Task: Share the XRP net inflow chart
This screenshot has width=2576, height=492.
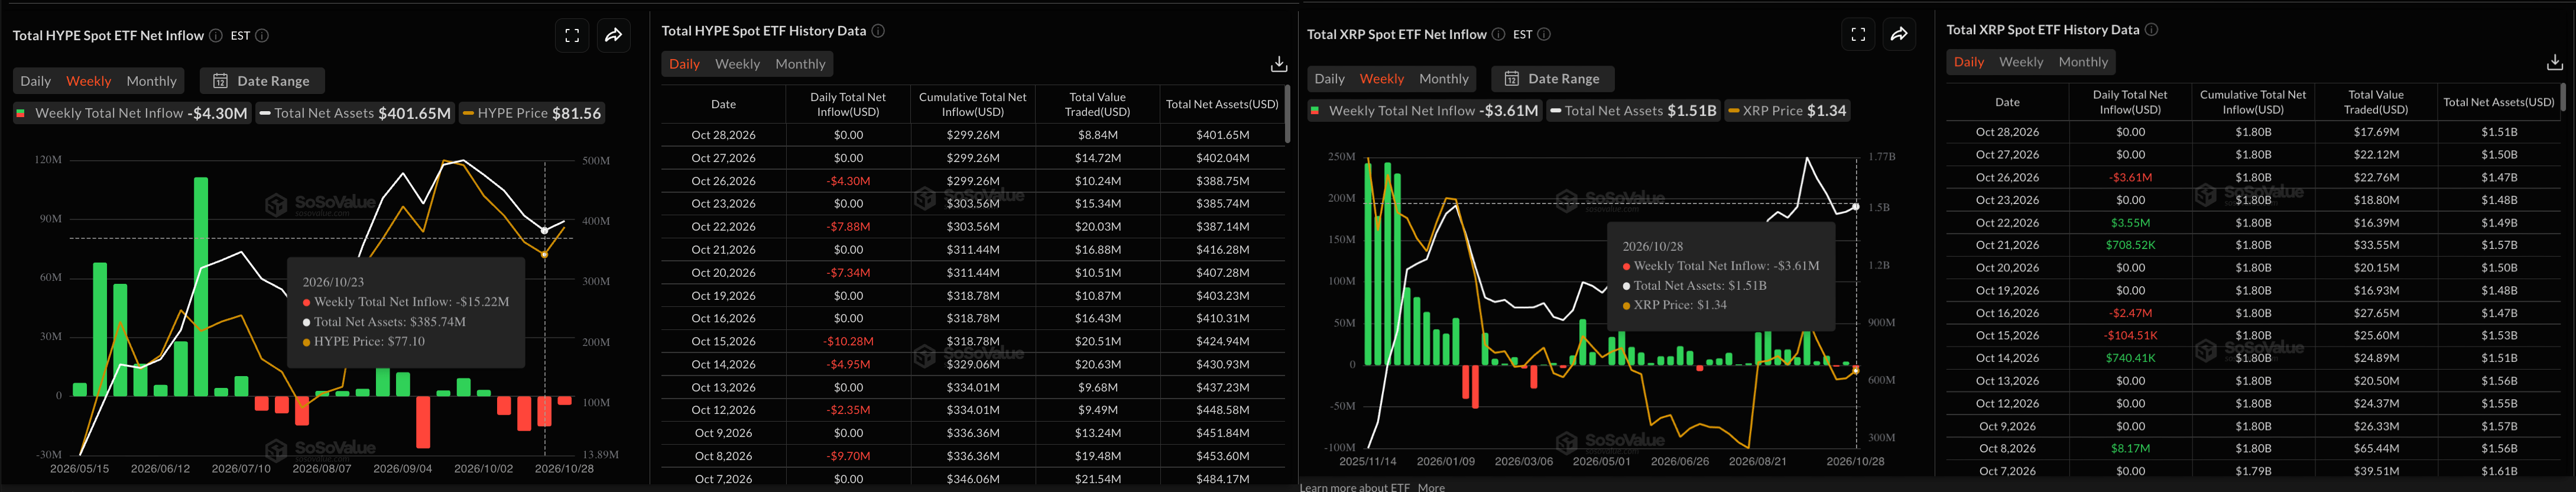Action: click(1899, 34)
